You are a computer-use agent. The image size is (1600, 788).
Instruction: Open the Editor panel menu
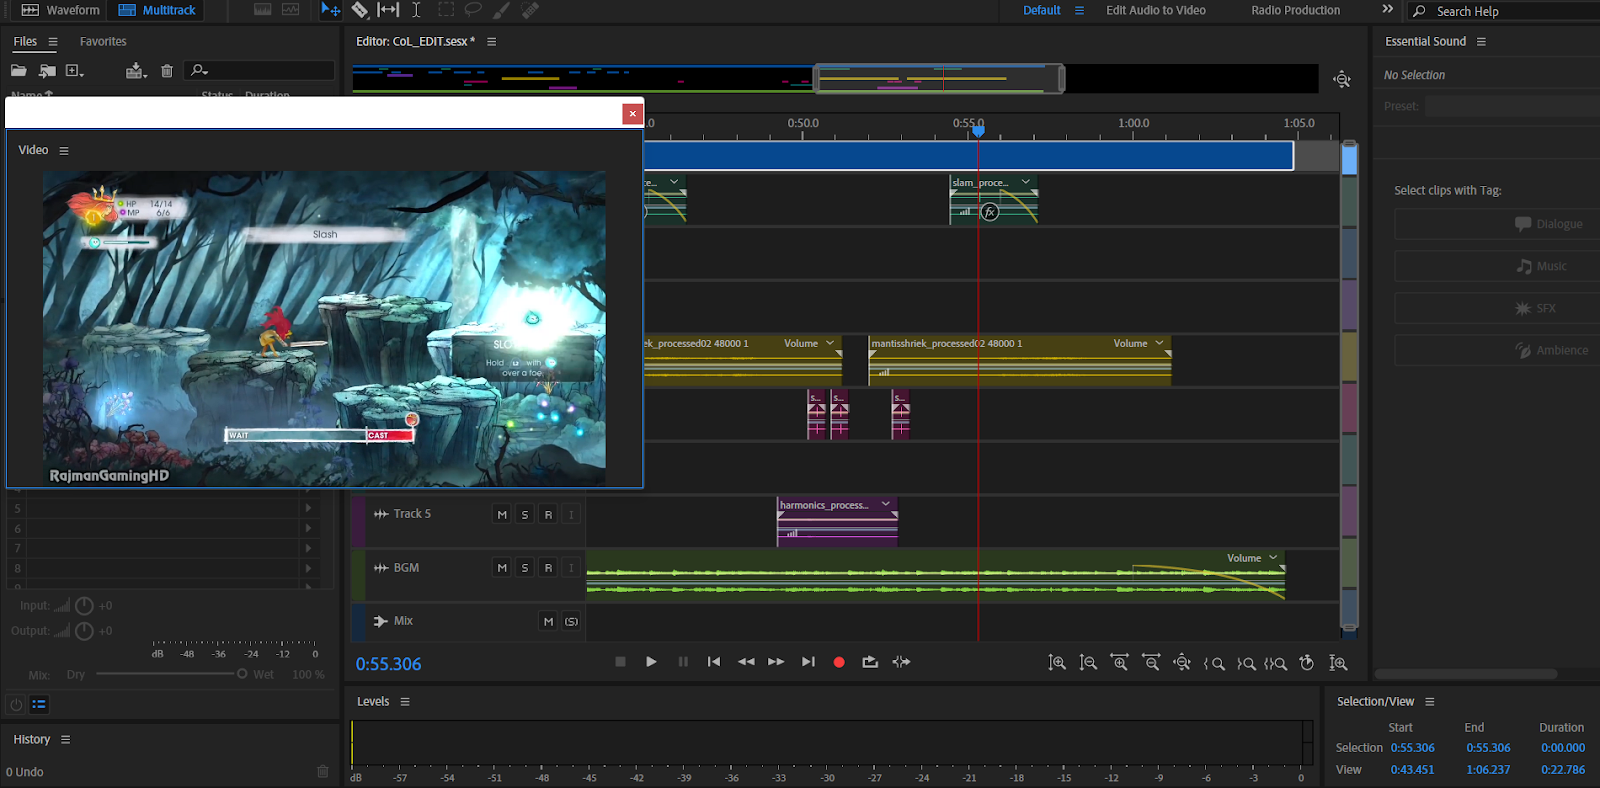click(x=491, y=42)
